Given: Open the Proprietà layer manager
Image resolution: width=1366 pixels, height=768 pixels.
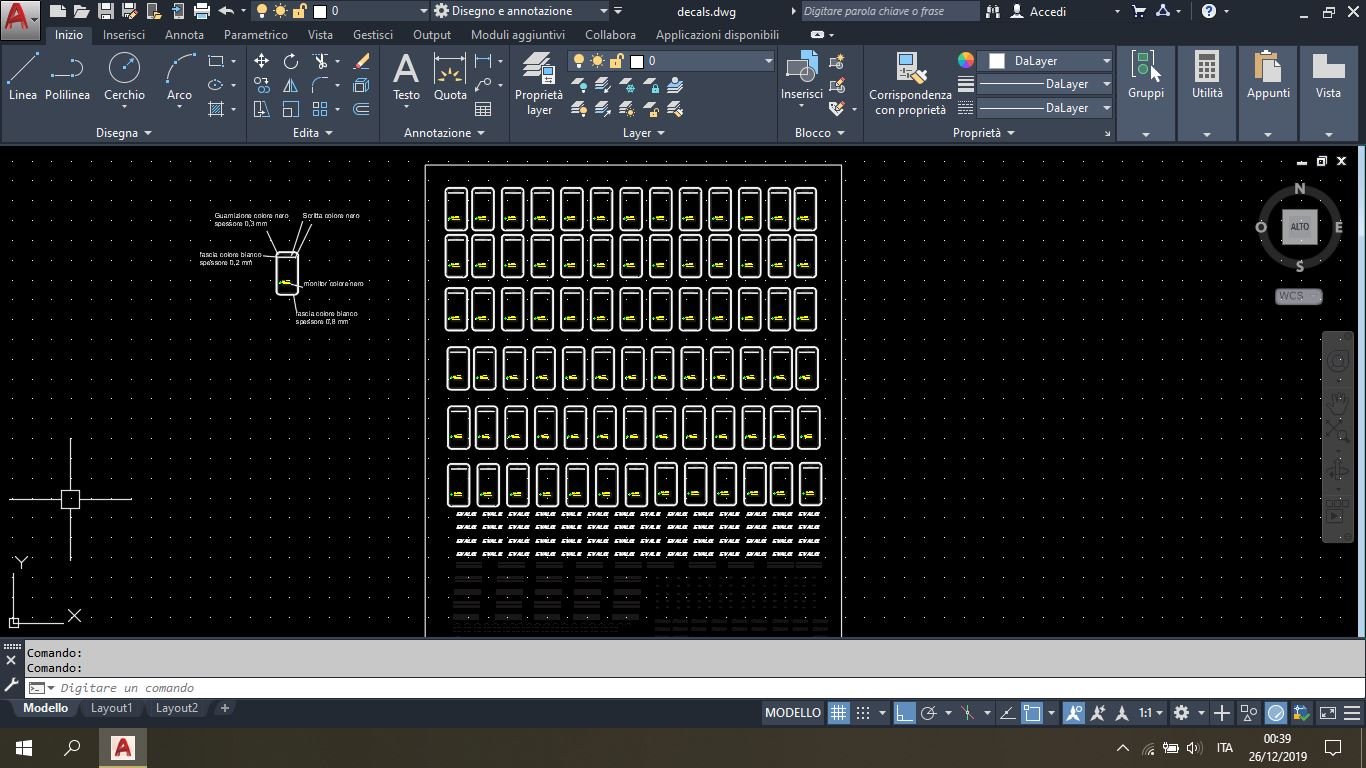Looking at the screenshot, I should click(539, 84).
